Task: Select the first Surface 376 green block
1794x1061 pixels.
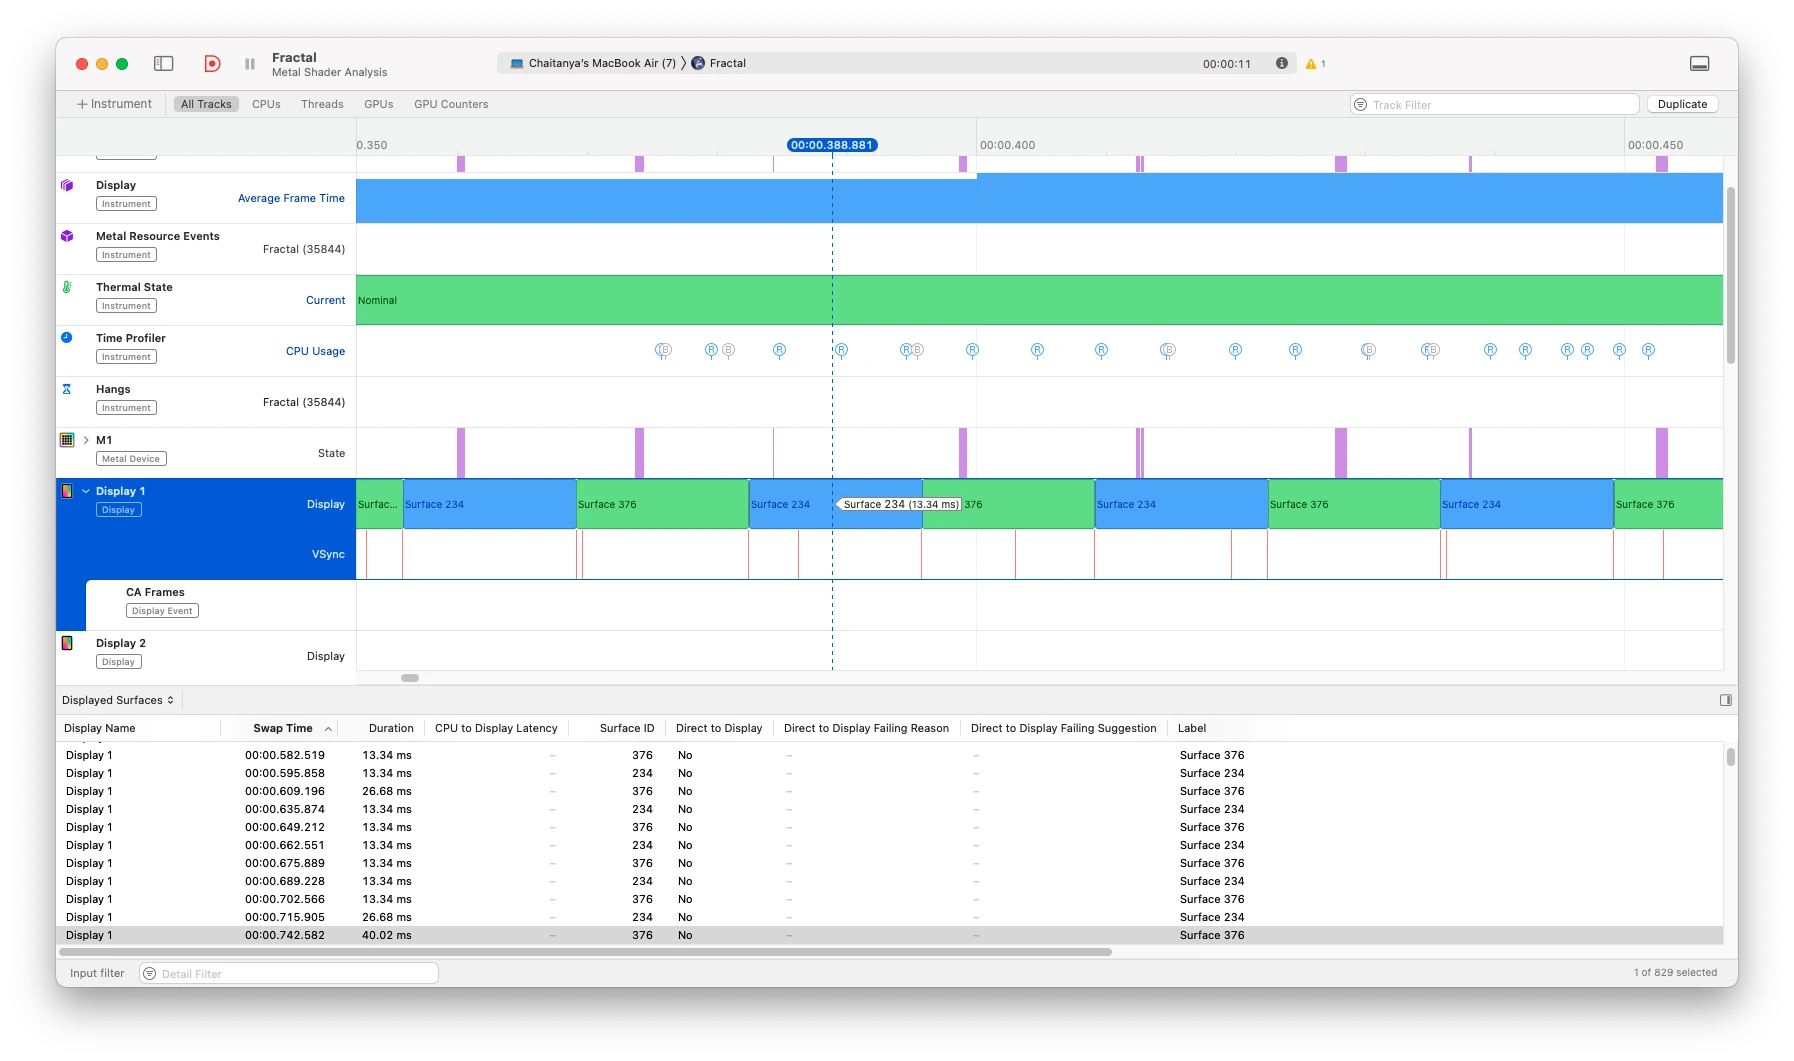Action: click(x=662, y=504)
